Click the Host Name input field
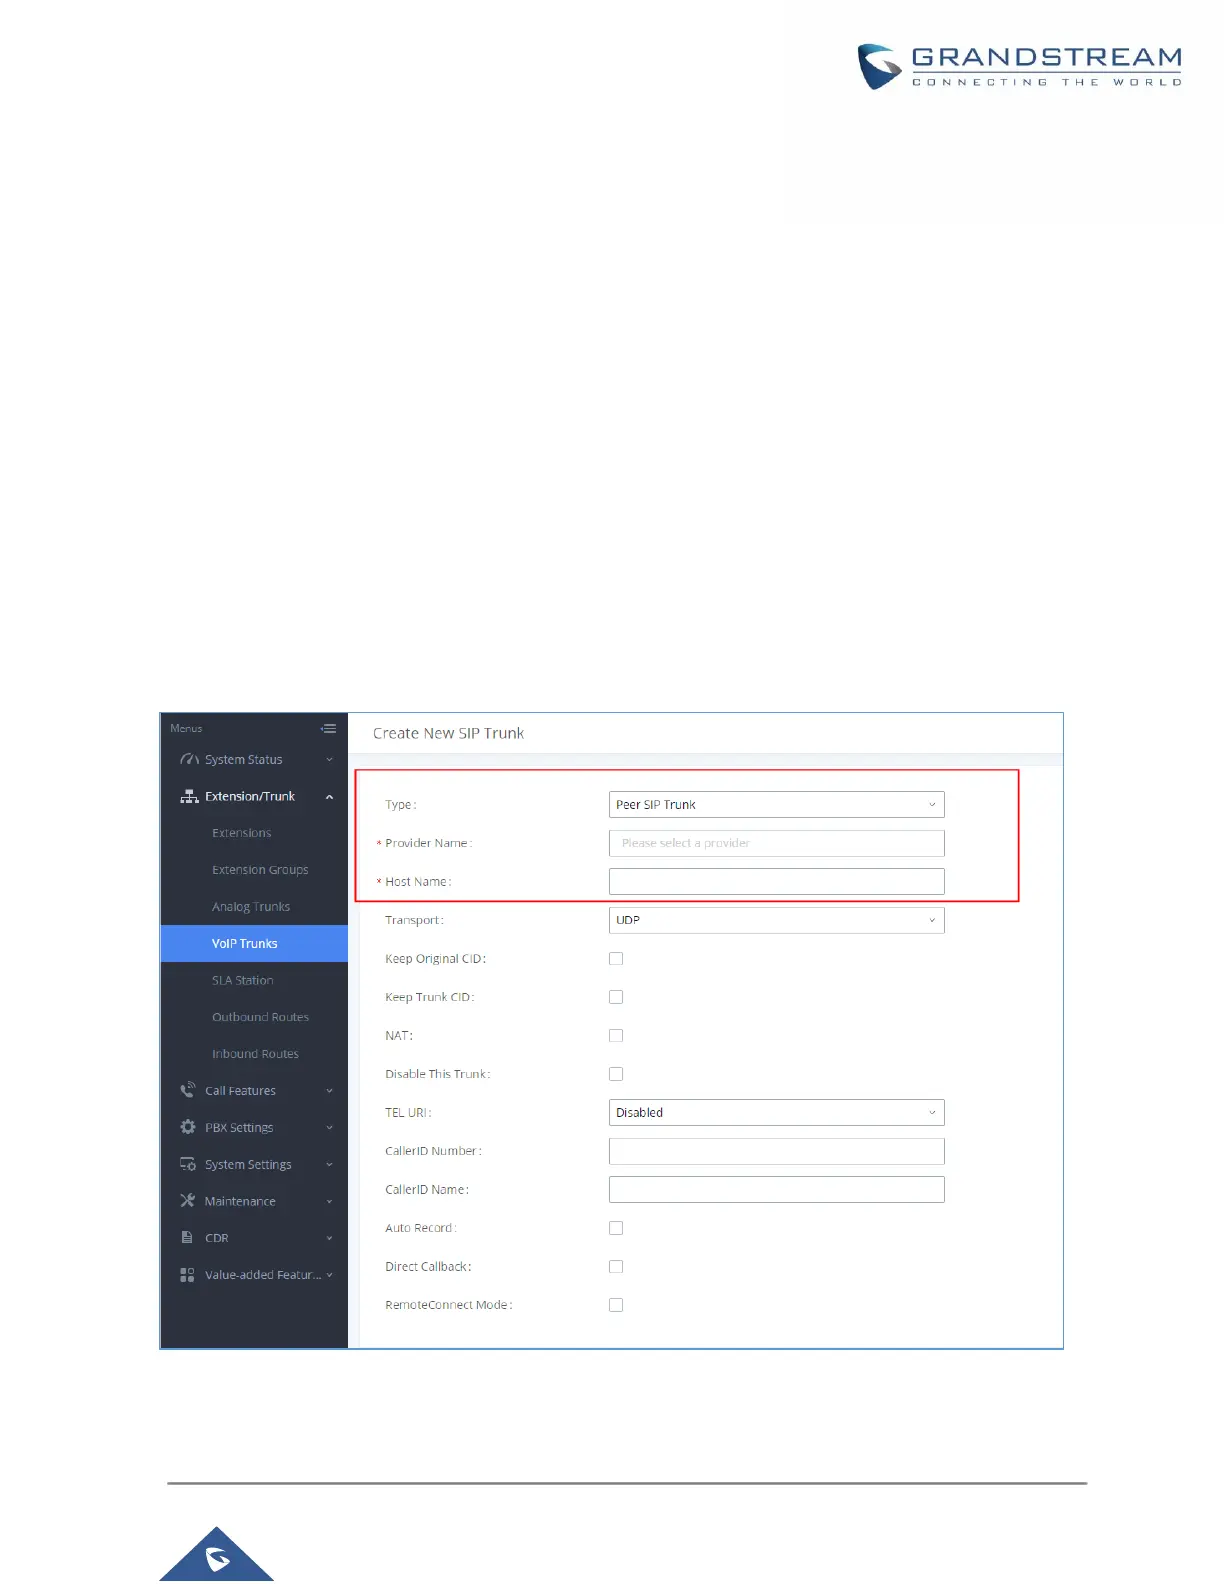 (x=776, y=882)
